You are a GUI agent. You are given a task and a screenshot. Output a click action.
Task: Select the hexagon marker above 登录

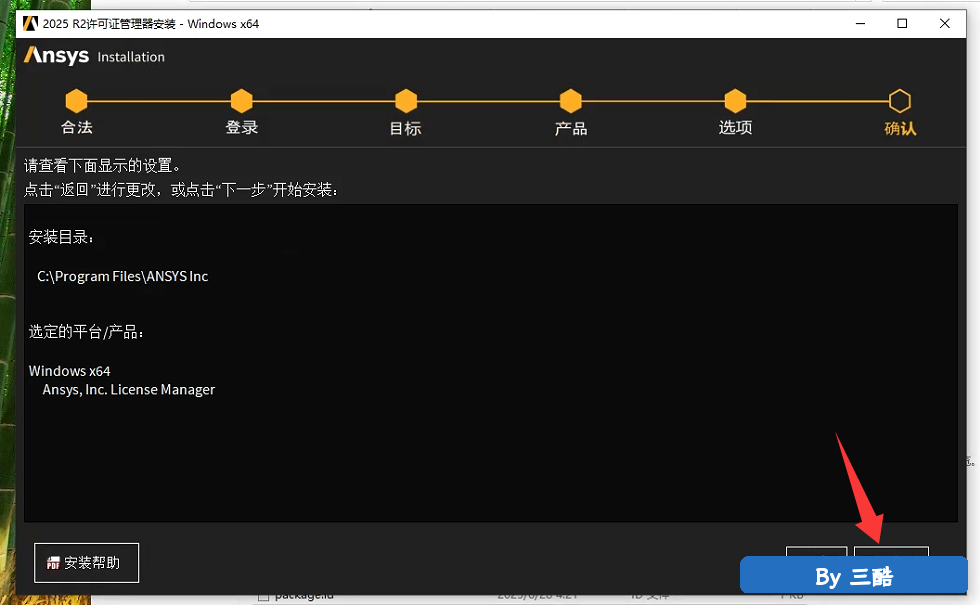241,101
